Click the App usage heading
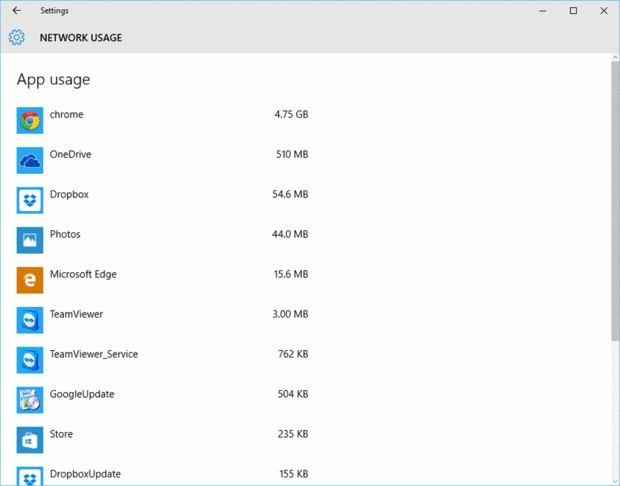 tap(53, 80)
